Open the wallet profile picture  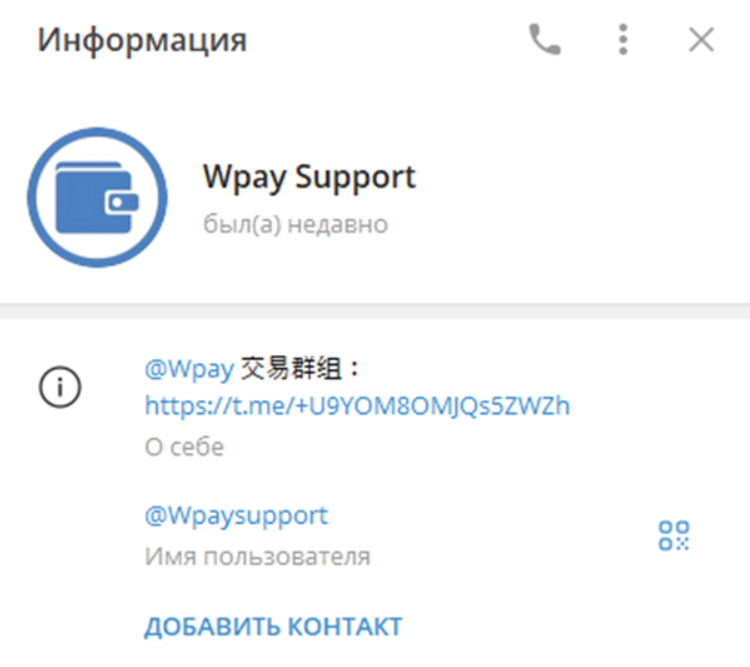[x=97, y=197]
